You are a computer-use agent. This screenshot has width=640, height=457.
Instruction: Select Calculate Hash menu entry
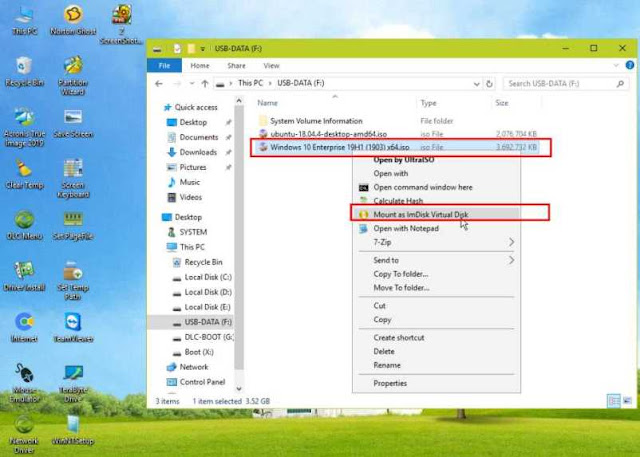click(436, 201)
